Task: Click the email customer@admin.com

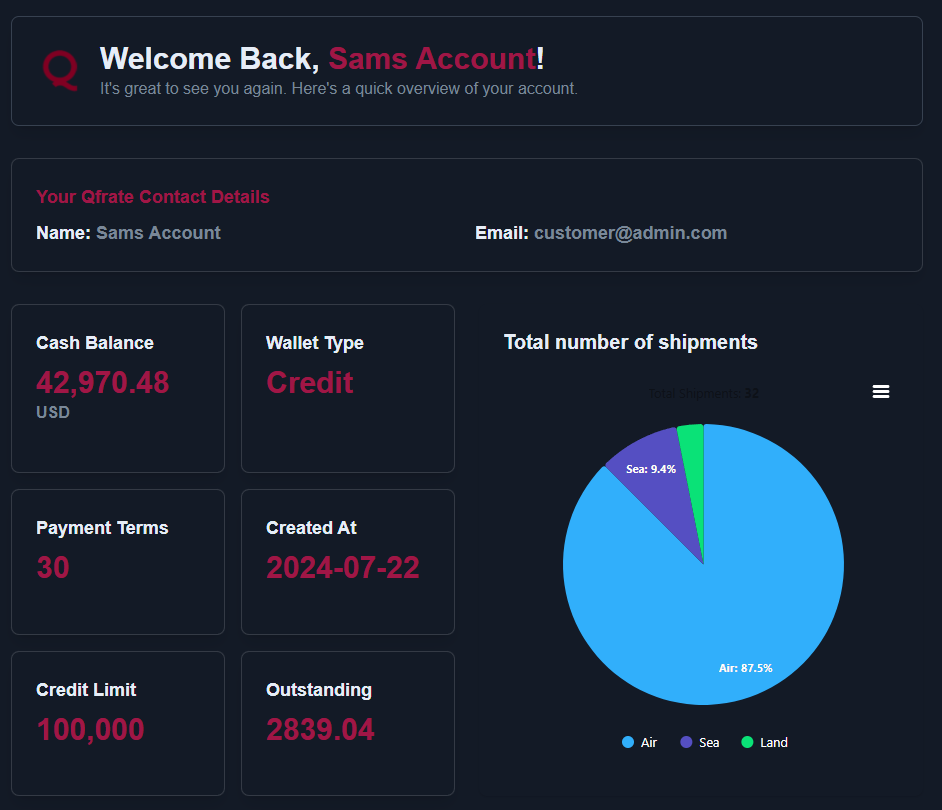Action: [631, 233]
